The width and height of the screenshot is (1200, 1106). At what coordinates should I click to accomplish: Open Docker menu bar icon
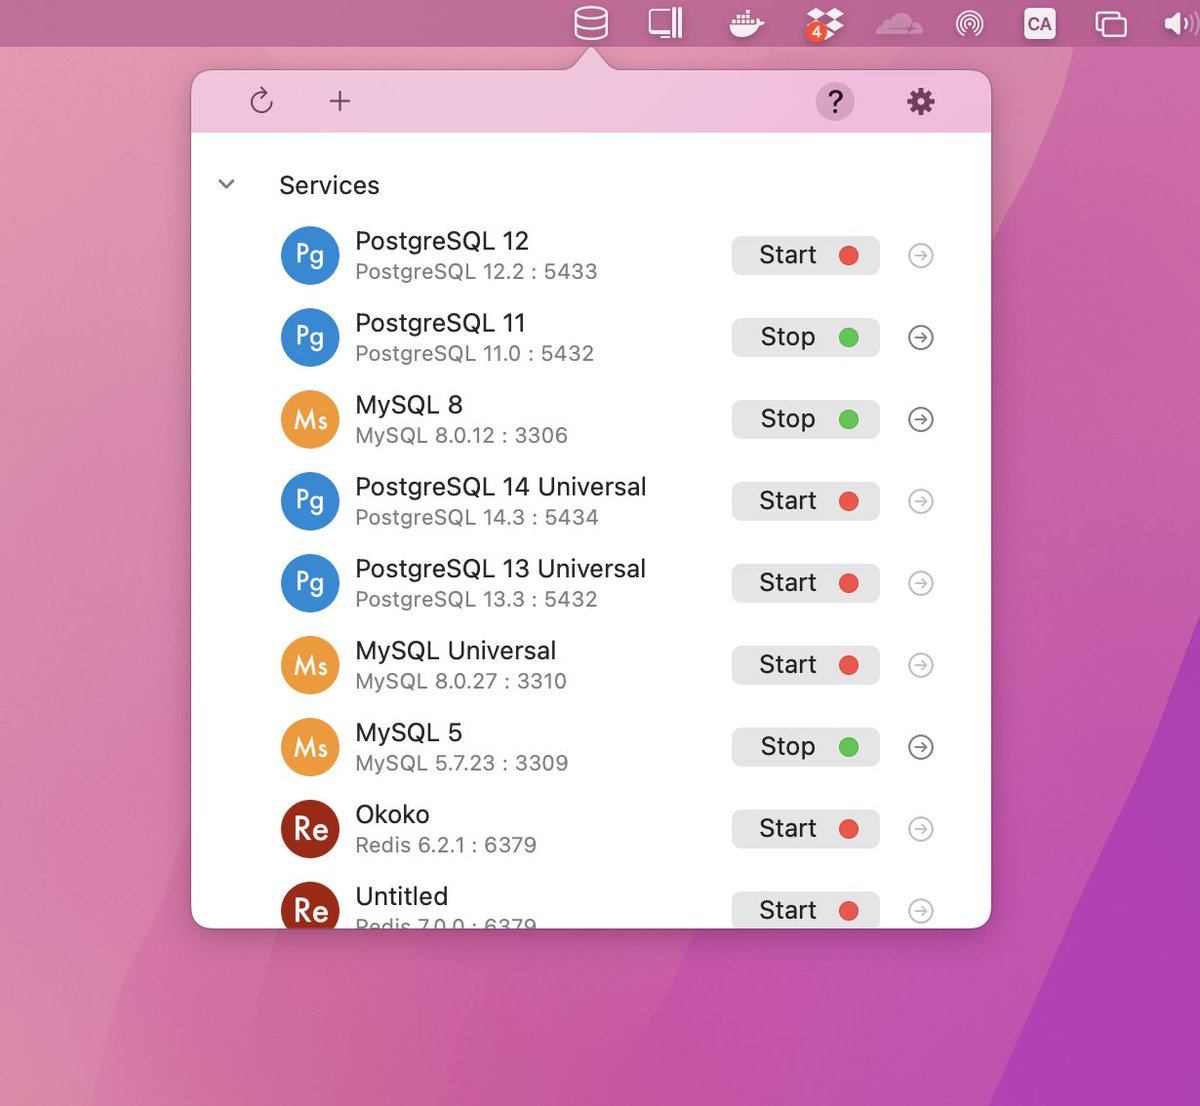(x=747, y=23)
